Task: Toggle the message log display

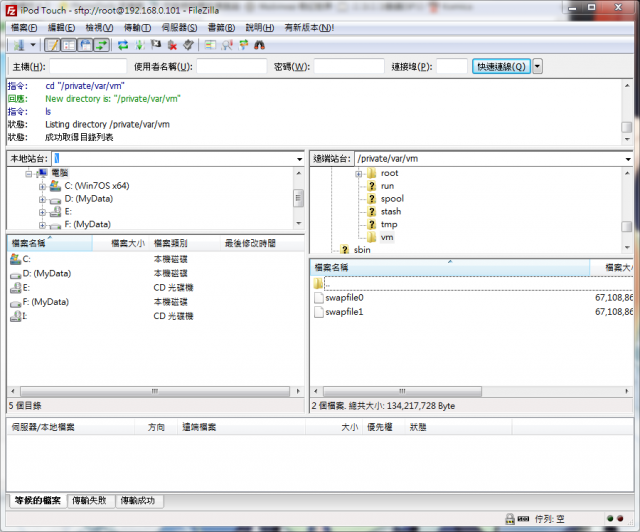Action: tap(53, 45)
